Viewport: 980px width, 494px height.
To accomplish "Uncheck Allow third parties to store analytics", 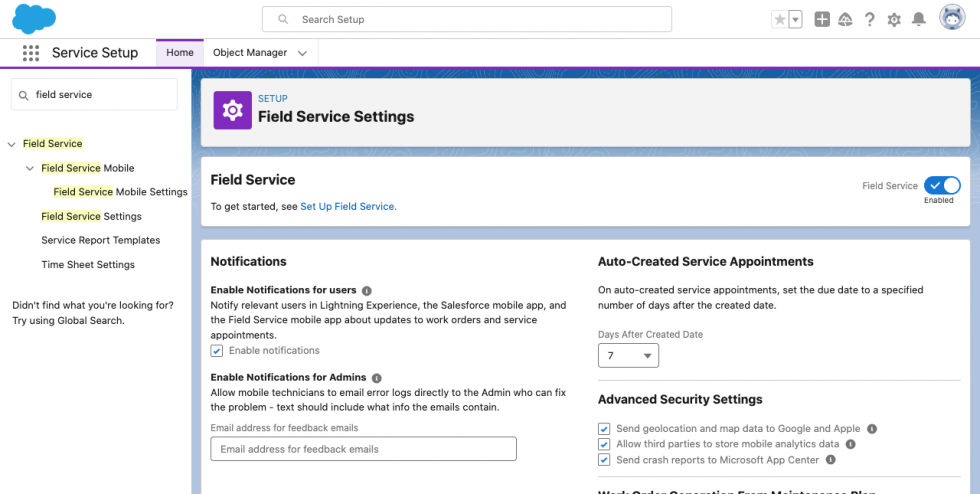I will pyautogui.click(x=604, y=444).
